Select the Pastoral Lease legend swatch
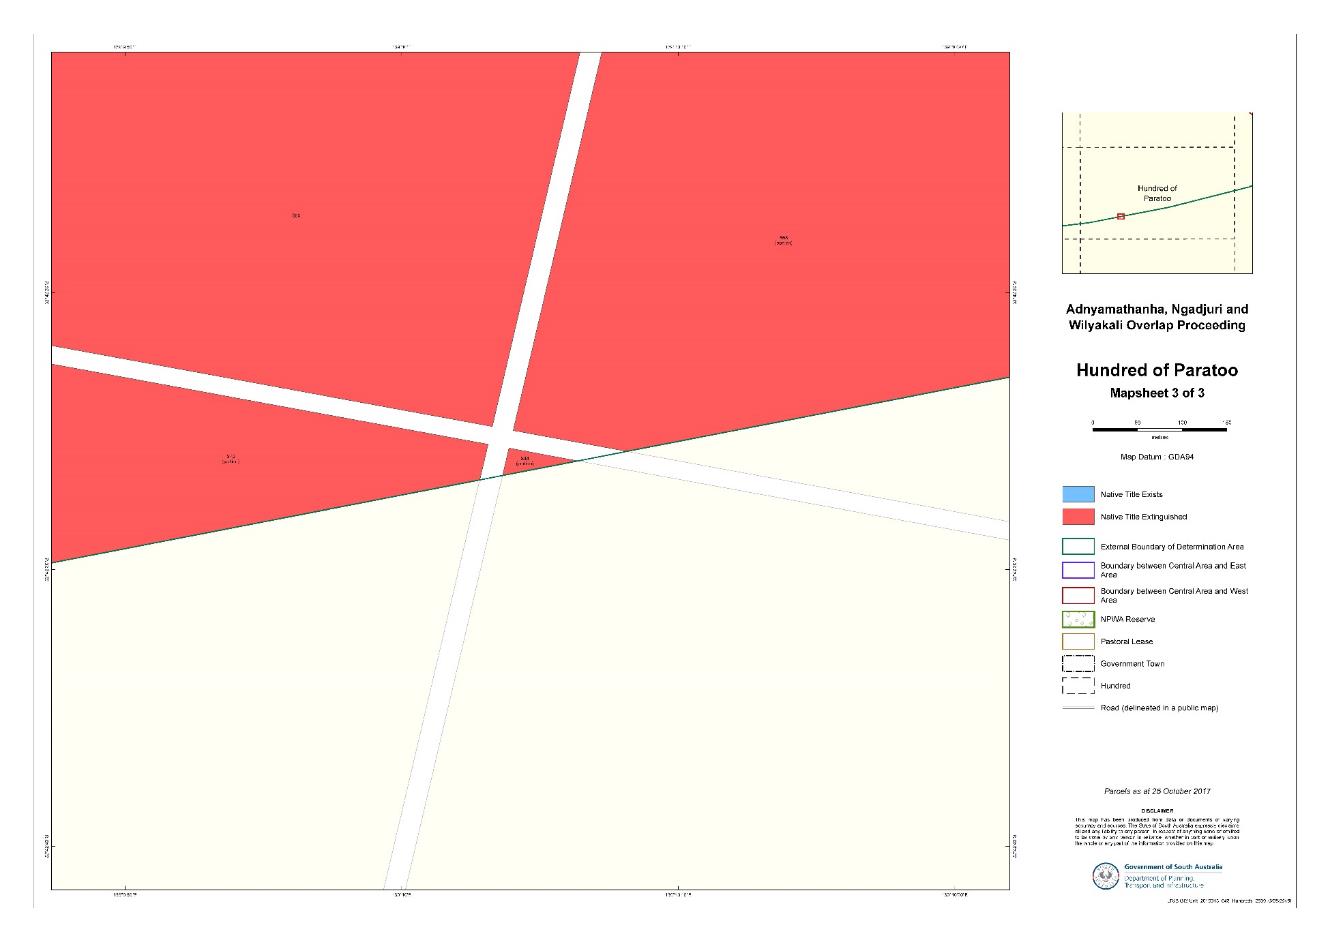Screen dimensions: 1330x940 1078,641
